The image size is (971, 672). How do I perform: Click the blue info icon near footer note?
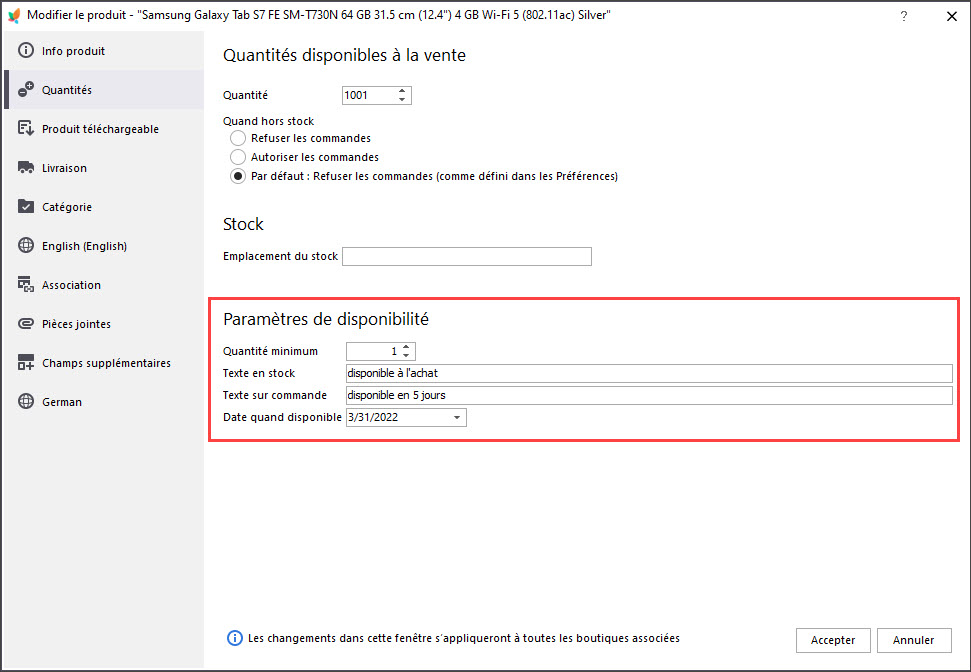tap(235, 638)
